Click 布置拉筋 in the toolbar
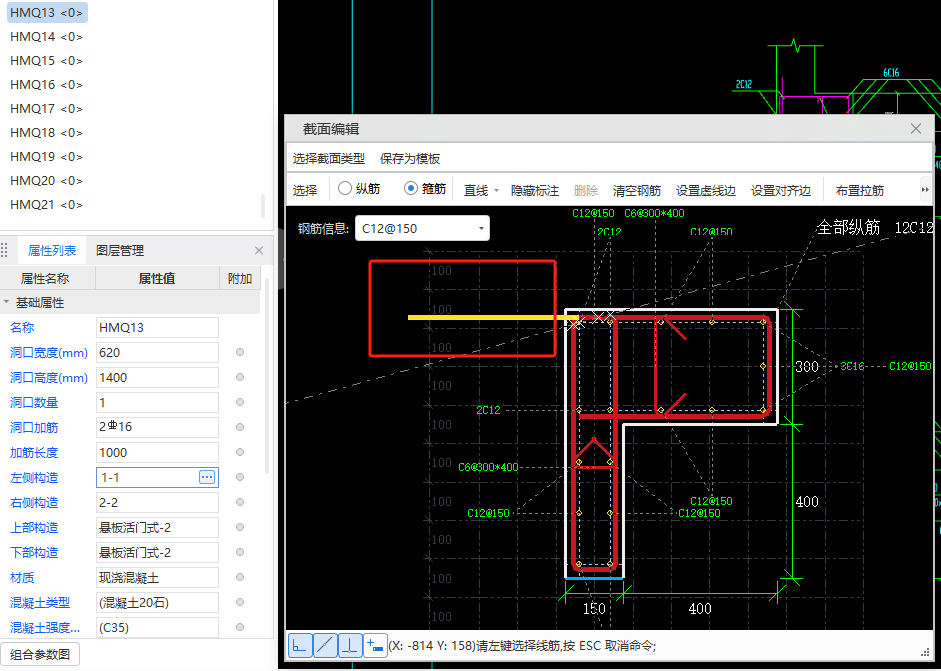 click(859, 190)
